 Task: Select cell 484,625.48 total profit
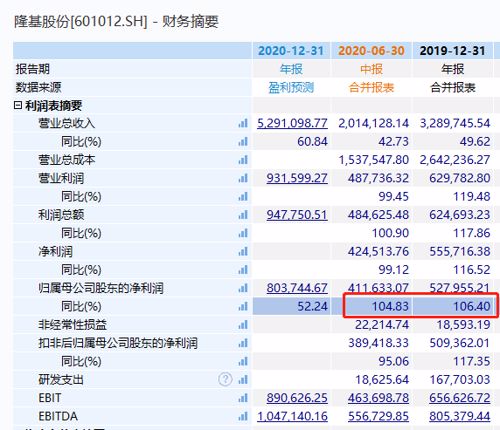coord(378,215)
